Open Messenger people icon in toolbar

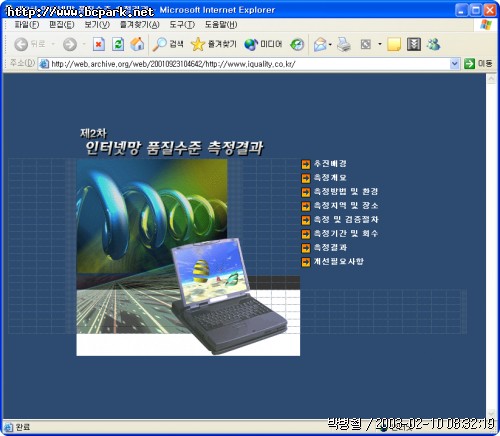coord(433,44)
